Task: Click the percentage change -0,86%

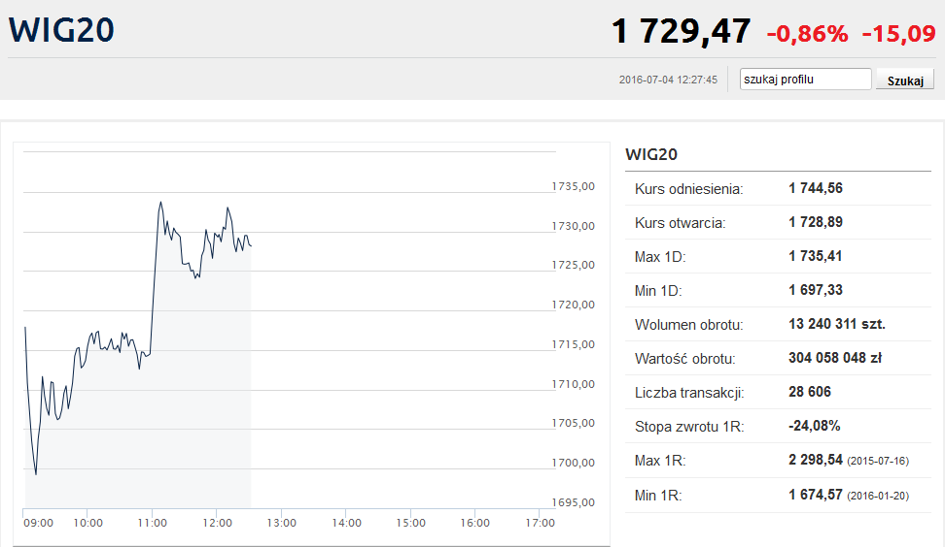Action: (x=807, y=34)
